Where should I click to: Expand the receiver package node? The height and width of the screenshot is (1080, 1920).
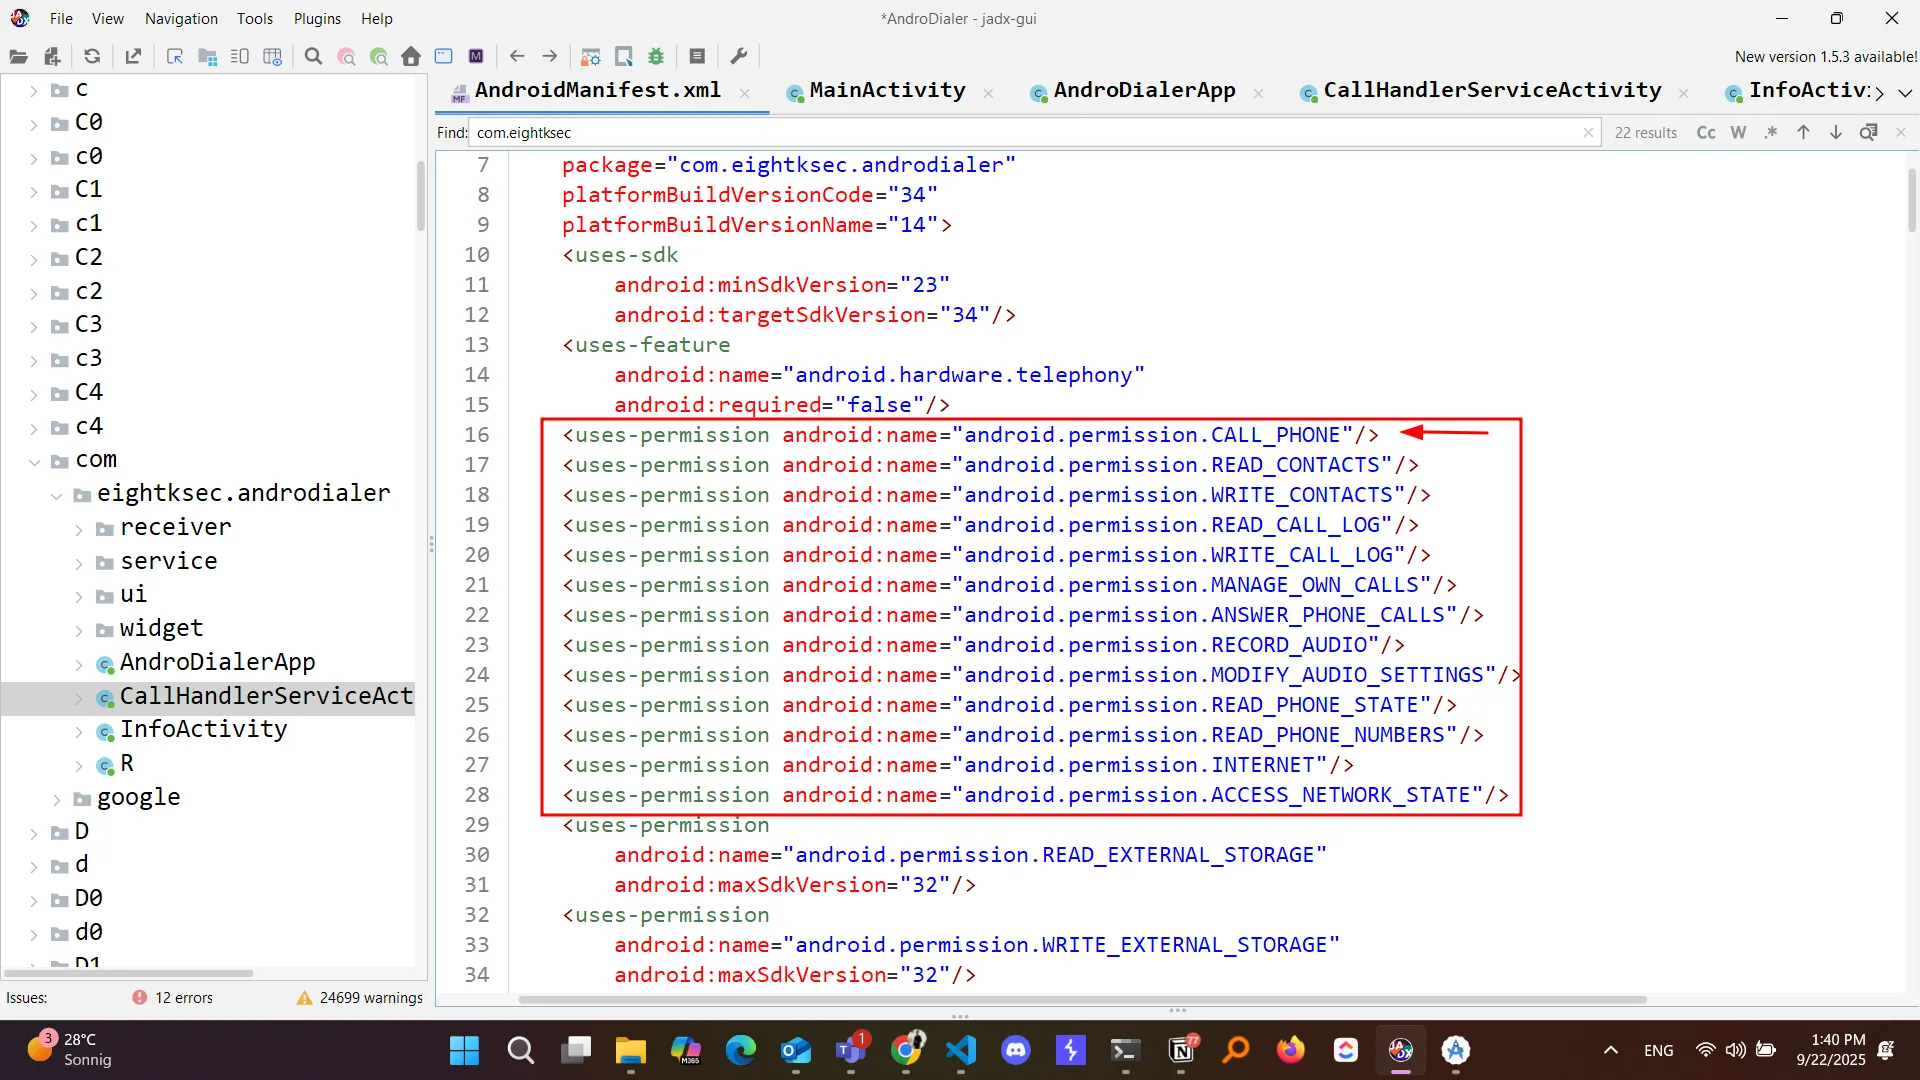[x=79, y=529]
